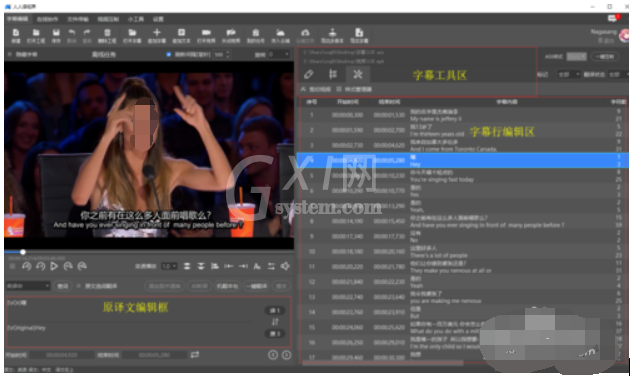Click the dictionary lookup button beside the dropdown
This screenshot has width=644, height=376.
tap(62, 286)
